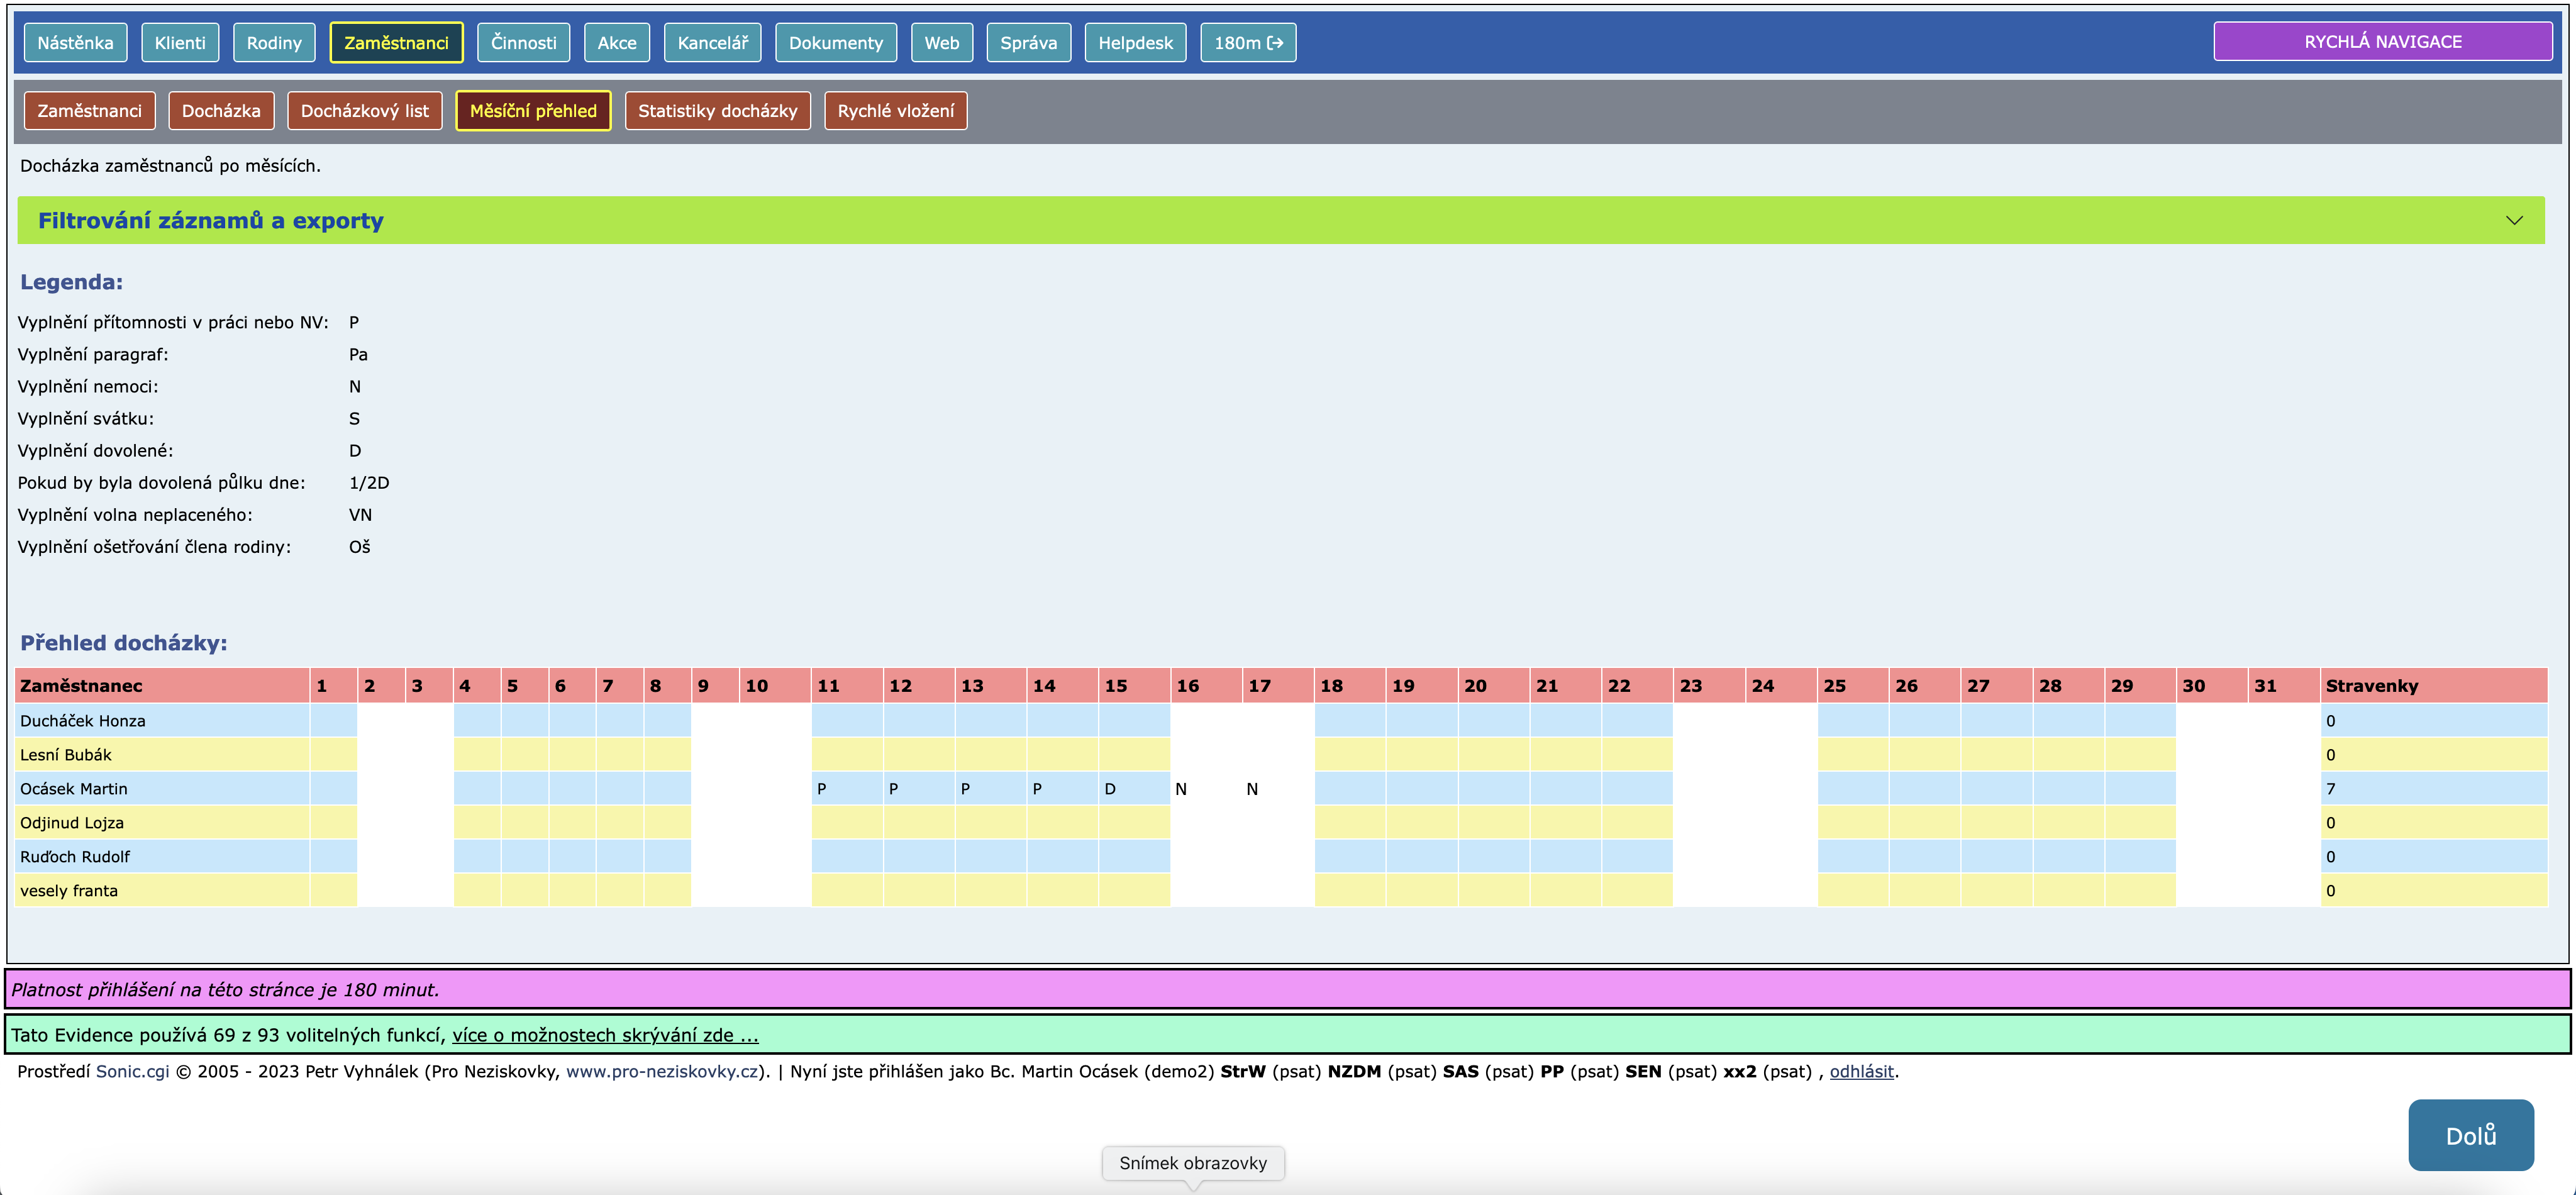Screen dimensions: 2576x1195
Task: Open Filtrování záznamů a exporty panel
Action: tap(211, 220)
